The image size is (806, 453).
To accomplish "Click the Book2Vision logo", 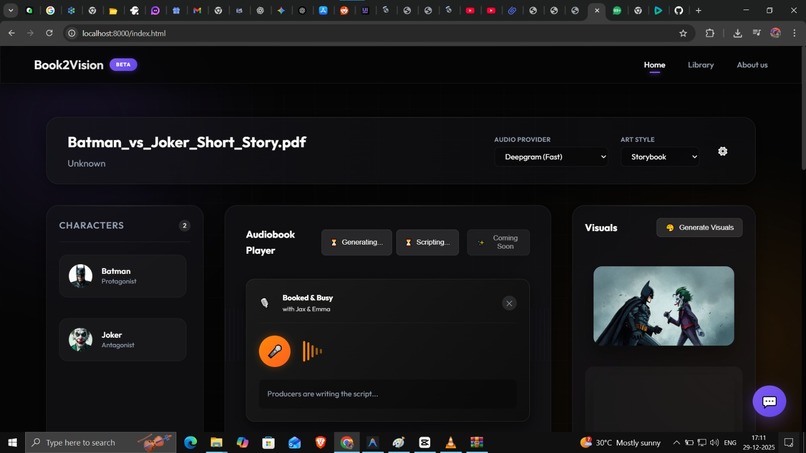I will click(x=68, y=65).
